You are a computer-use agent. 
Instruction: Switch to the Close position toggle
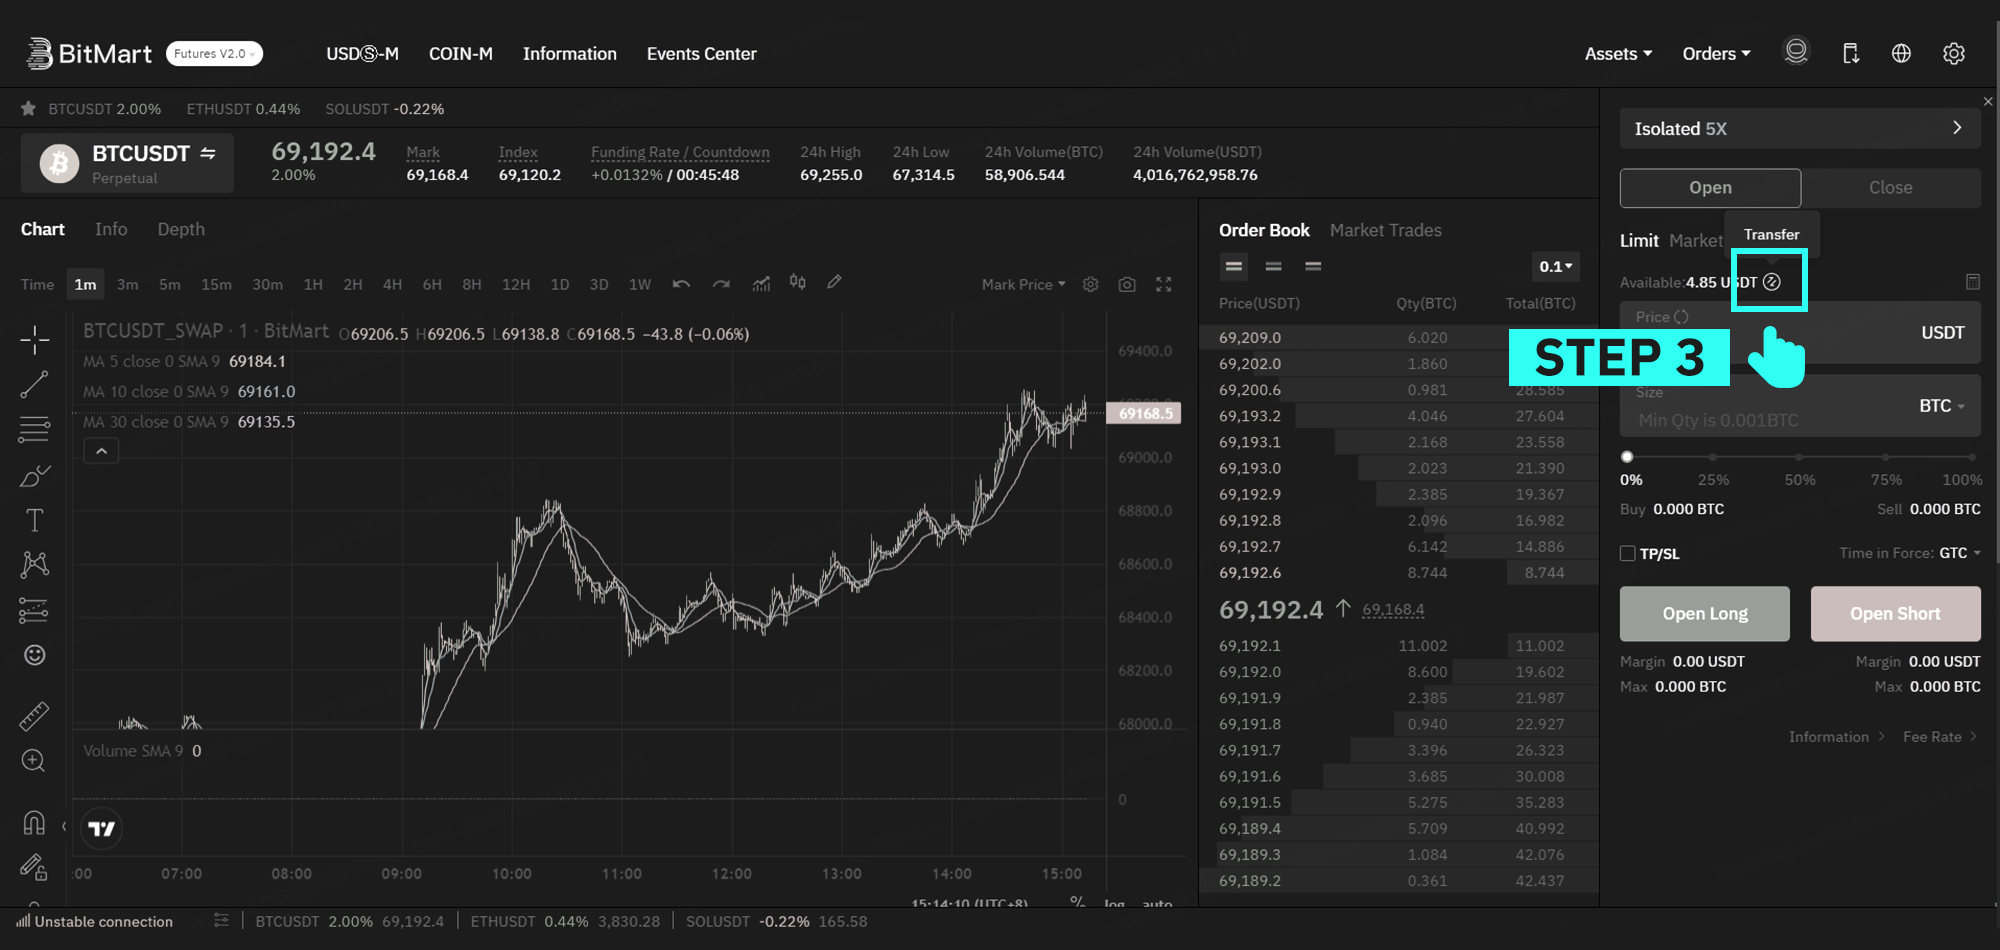1890,188
